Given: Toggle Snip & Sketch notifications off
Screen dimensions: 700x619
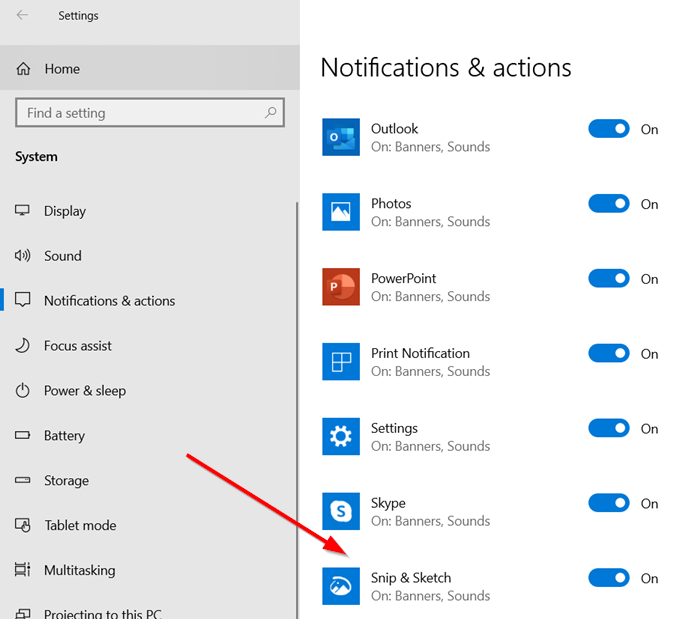Looking at the screenshot, I should (609, 578).
